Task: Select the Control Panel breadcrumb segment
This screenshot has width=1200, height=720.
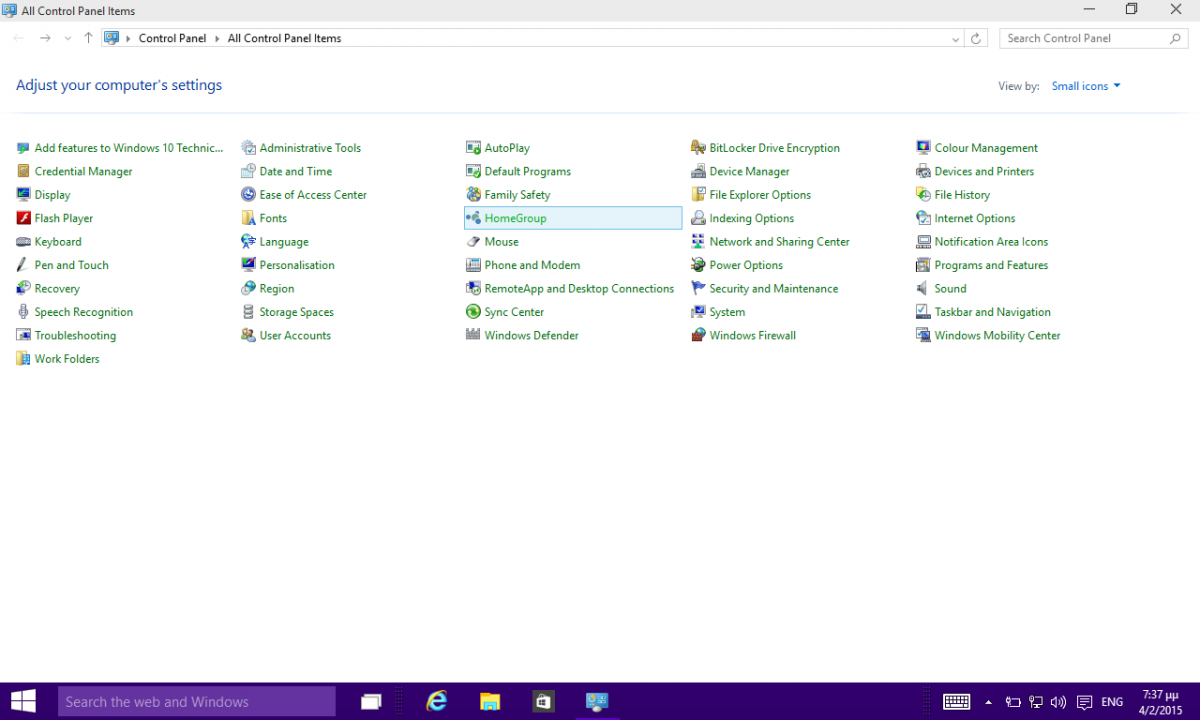Action: click(x=172, y=38)
